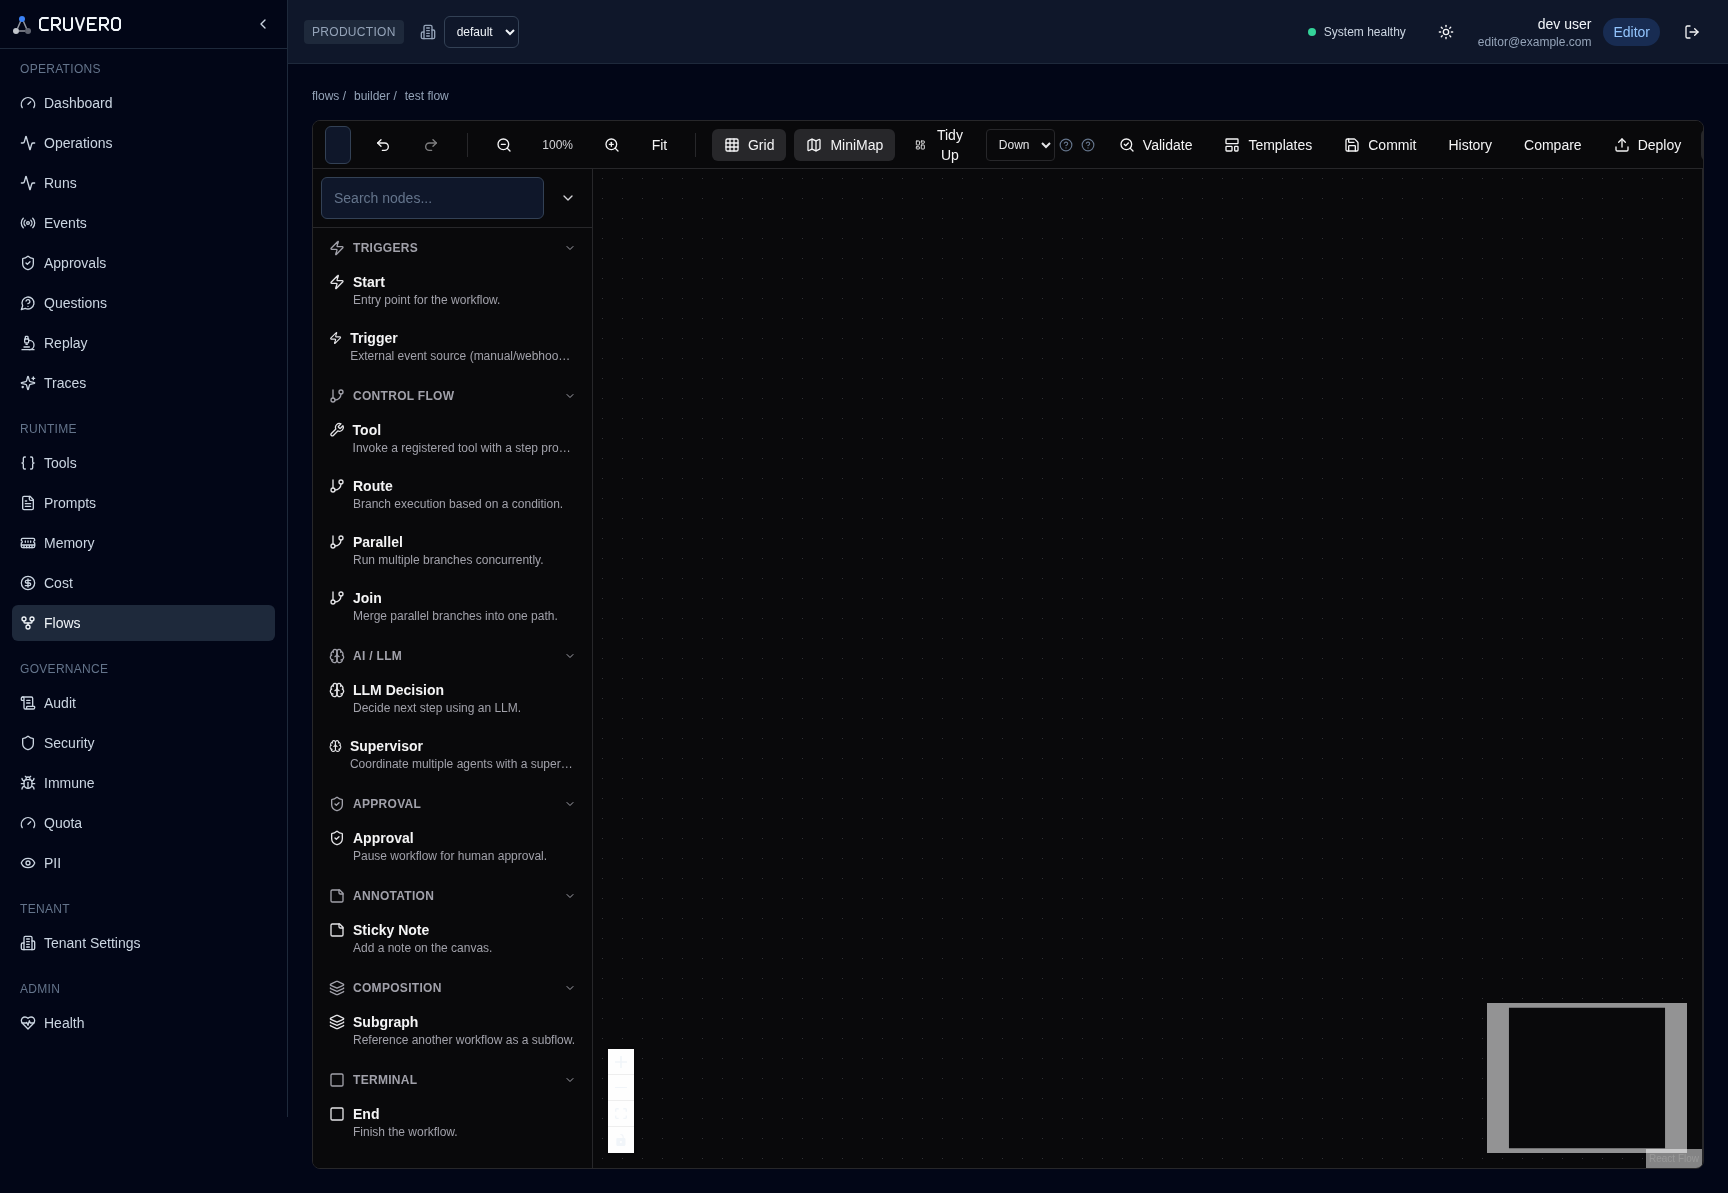Viewport: 1728px width, 1193px height.
Task: Collapse the sidebar with the chevron next to CRUVERO
Action: tap(263, 24)
